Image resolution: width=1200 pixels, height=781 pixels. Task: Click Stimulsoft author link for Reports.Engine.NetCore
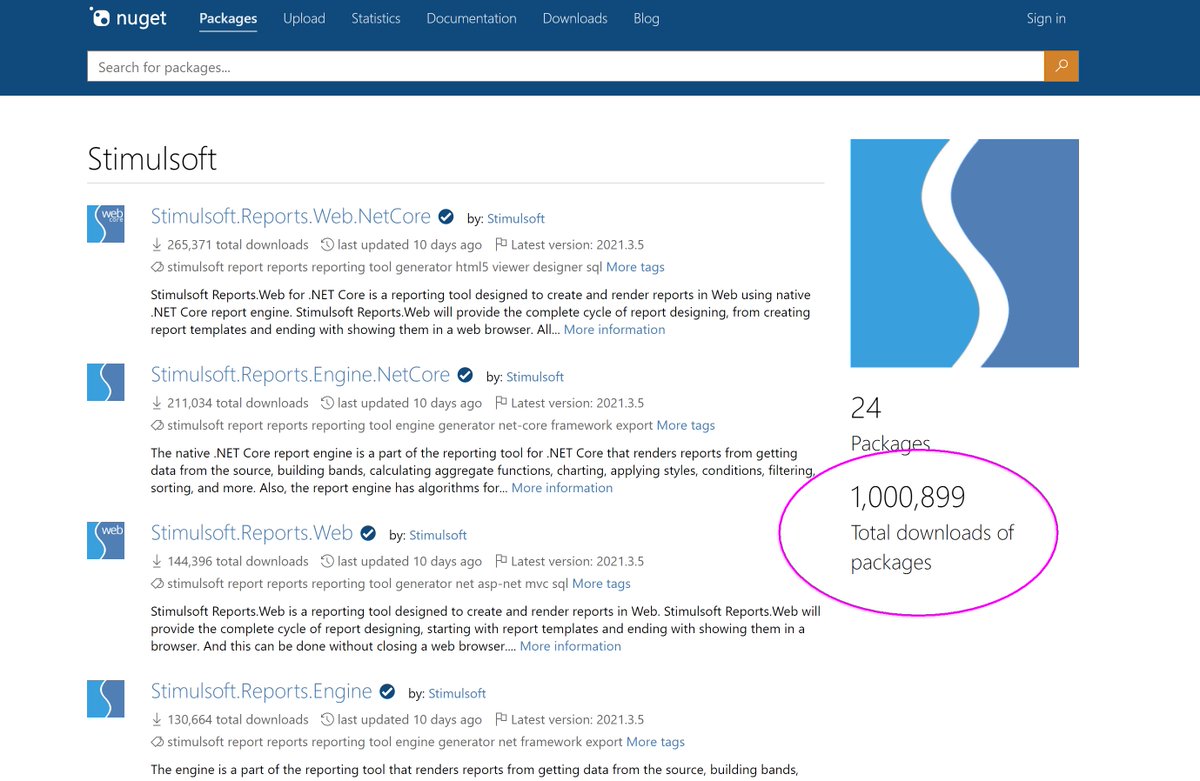(x=535, y=377)
